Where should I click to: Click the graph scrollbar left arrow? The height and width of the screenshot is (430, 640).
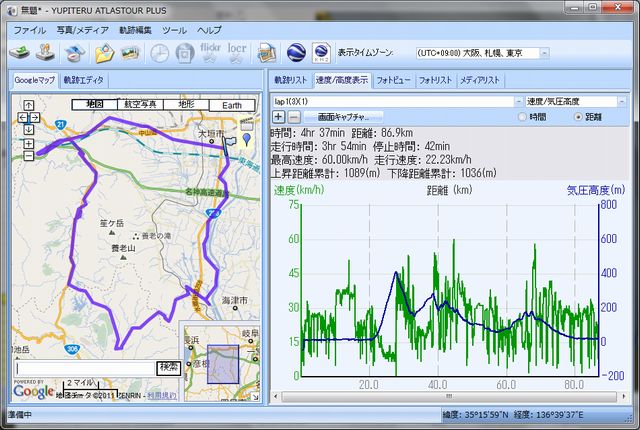click(276, 396)
